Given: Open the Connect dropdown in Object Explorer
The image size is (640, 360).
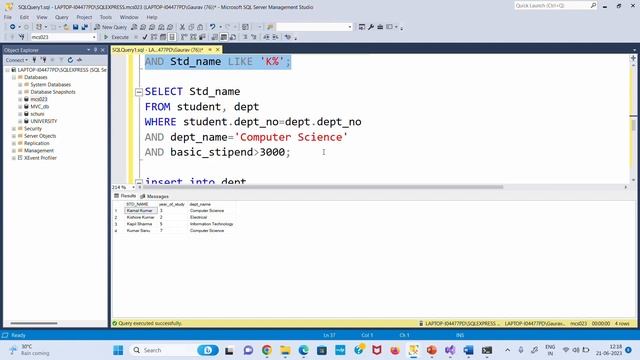Looking at the screenshot, I should pyautogui.click(x=16, y=60).
